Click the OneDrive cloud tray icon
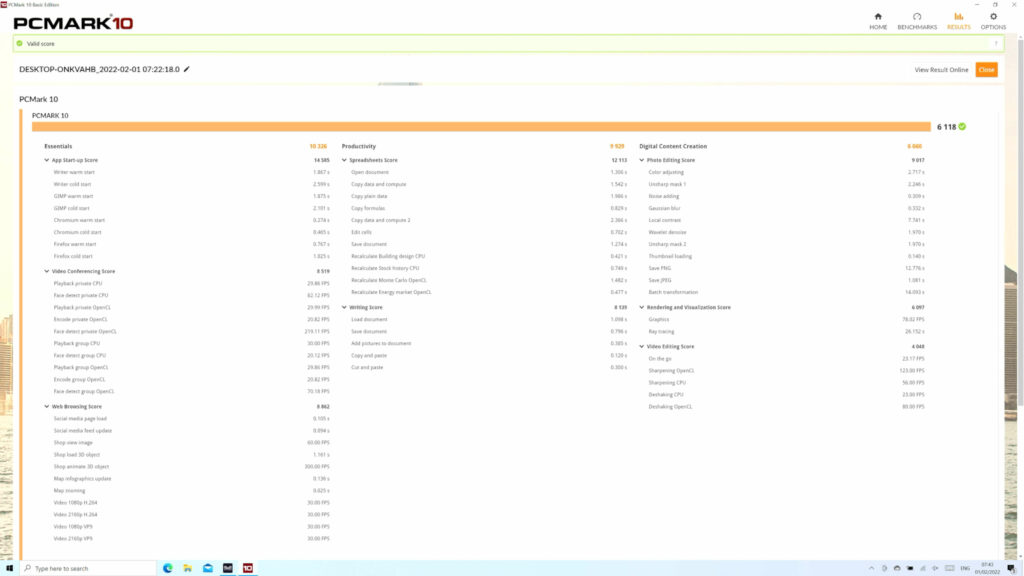1024x576 pixels. [897, 568]
